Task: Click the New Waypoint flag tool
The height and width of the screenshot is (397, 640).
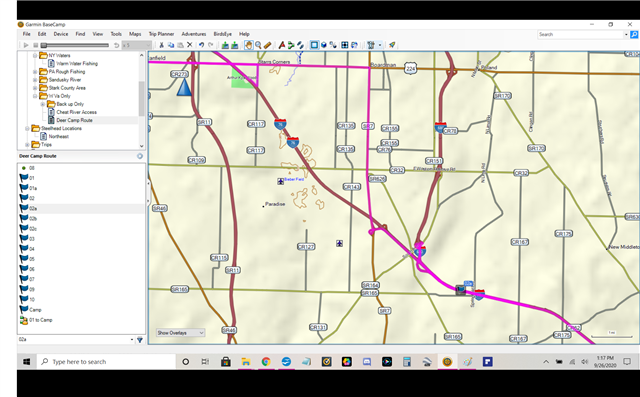Action: tap(282, 45)
